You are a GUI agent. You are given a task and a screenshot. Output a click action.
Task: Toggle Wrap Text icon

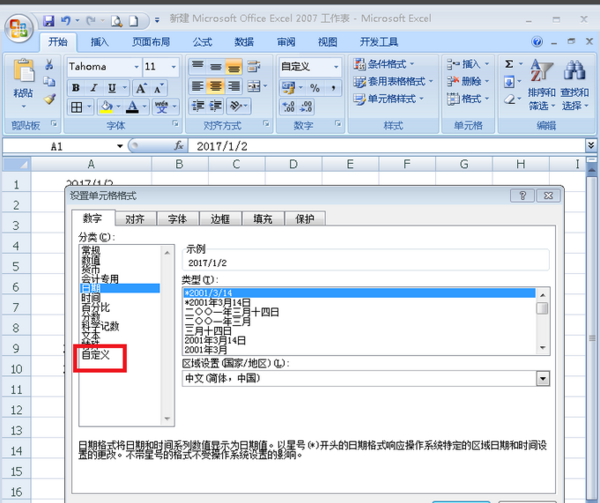click(x=253, y=67)
